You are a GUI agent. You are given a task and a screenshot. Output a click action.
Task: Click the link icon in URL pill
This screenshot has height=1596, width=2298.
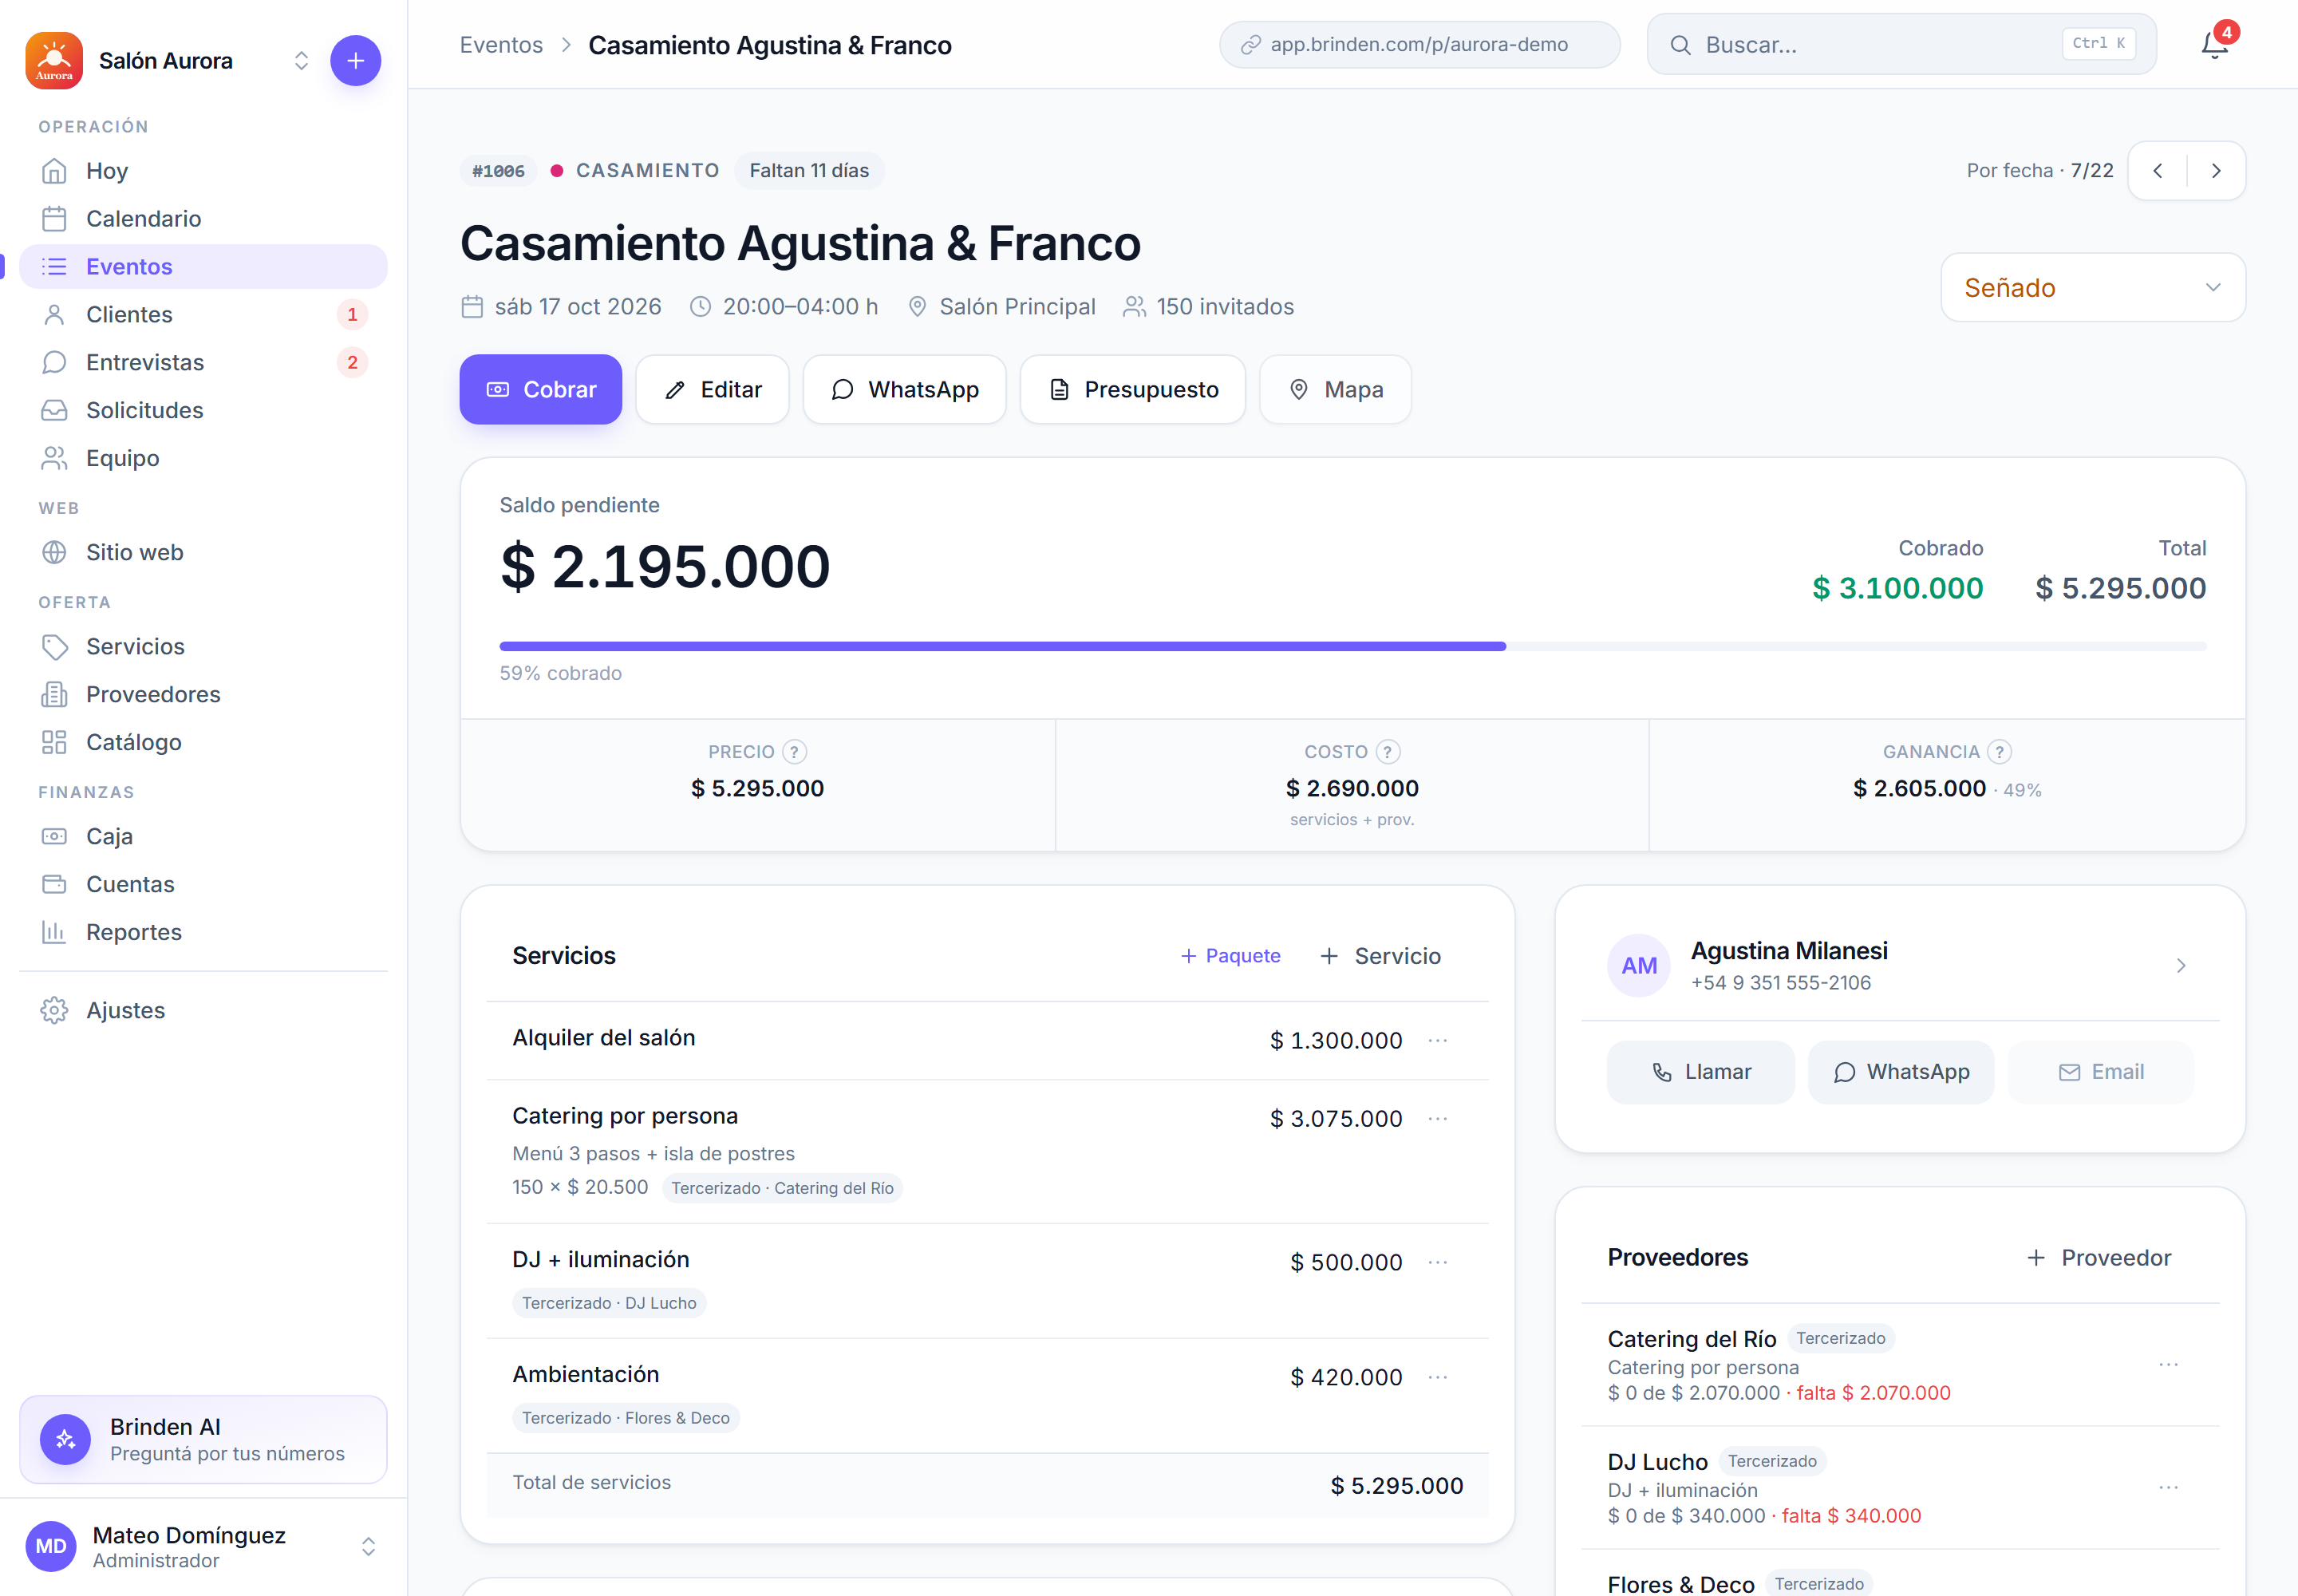coord(1250,45)
